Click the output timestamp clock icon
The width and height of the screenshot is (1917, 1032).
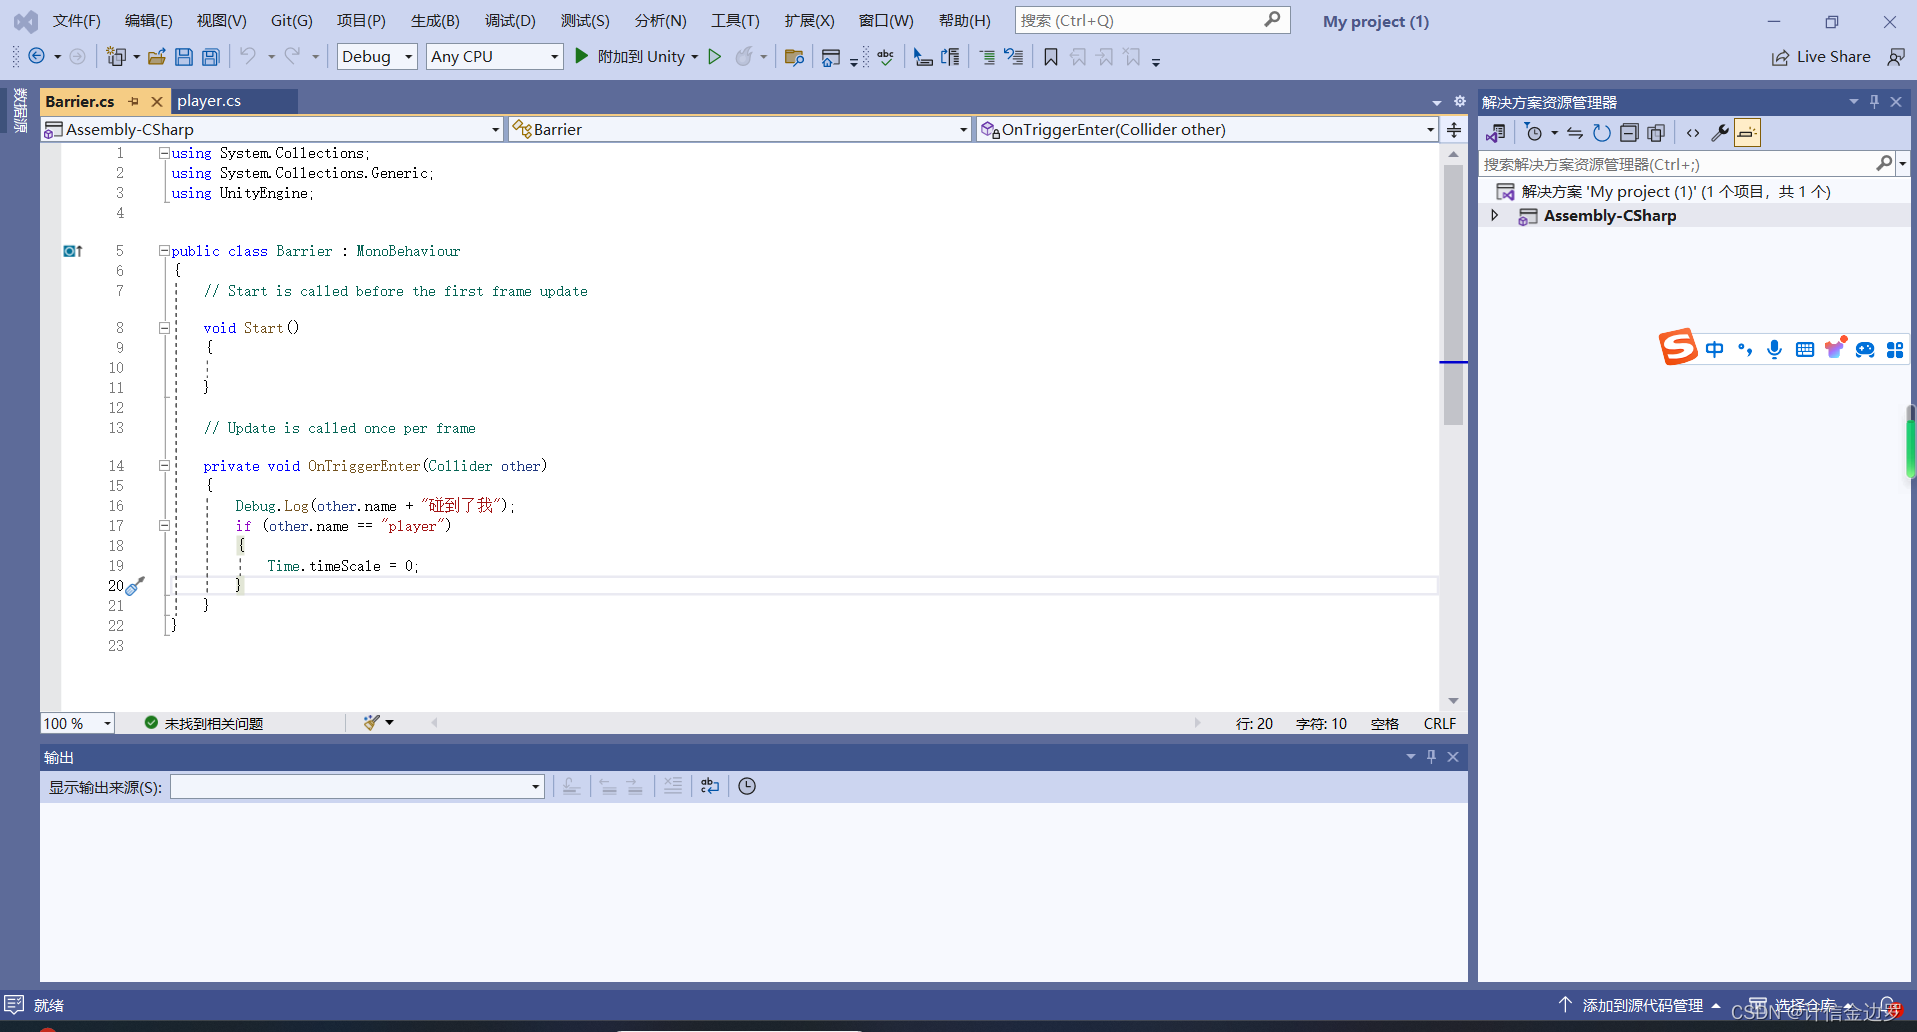747,786
